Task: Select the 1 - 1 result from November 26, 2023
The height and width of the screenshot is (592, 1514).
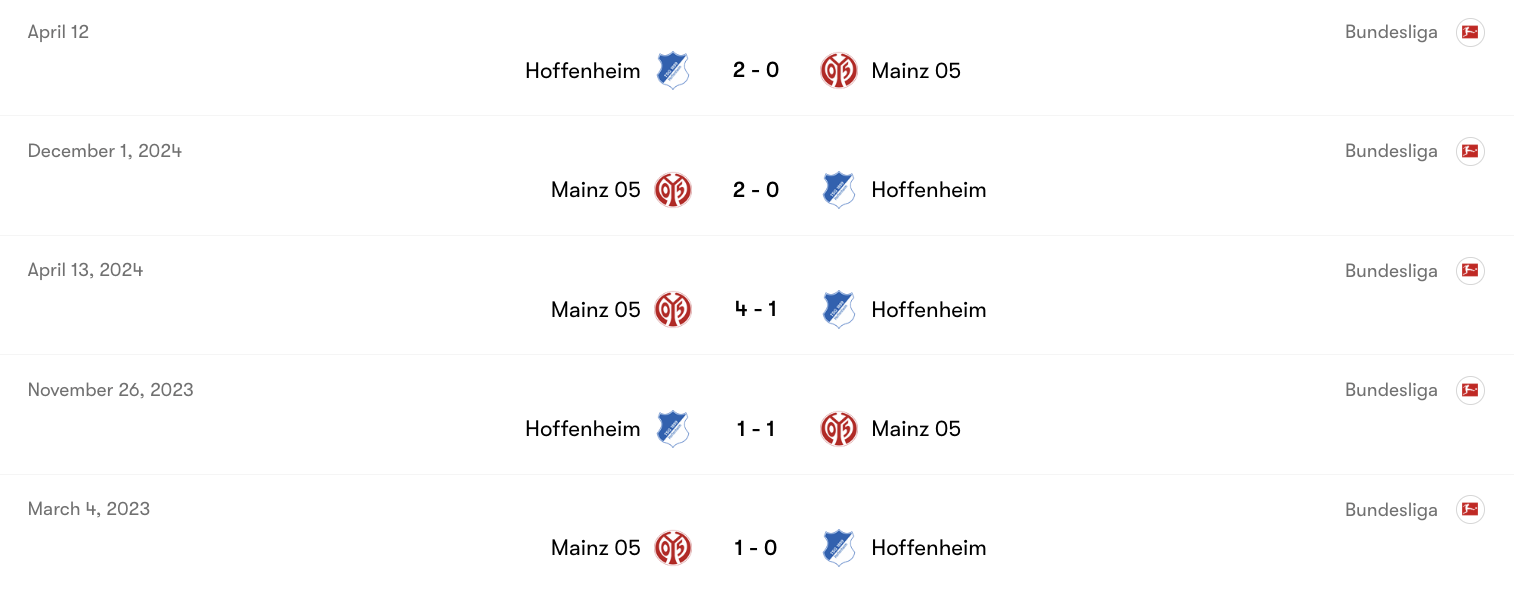Action: (x=755, y=428)
